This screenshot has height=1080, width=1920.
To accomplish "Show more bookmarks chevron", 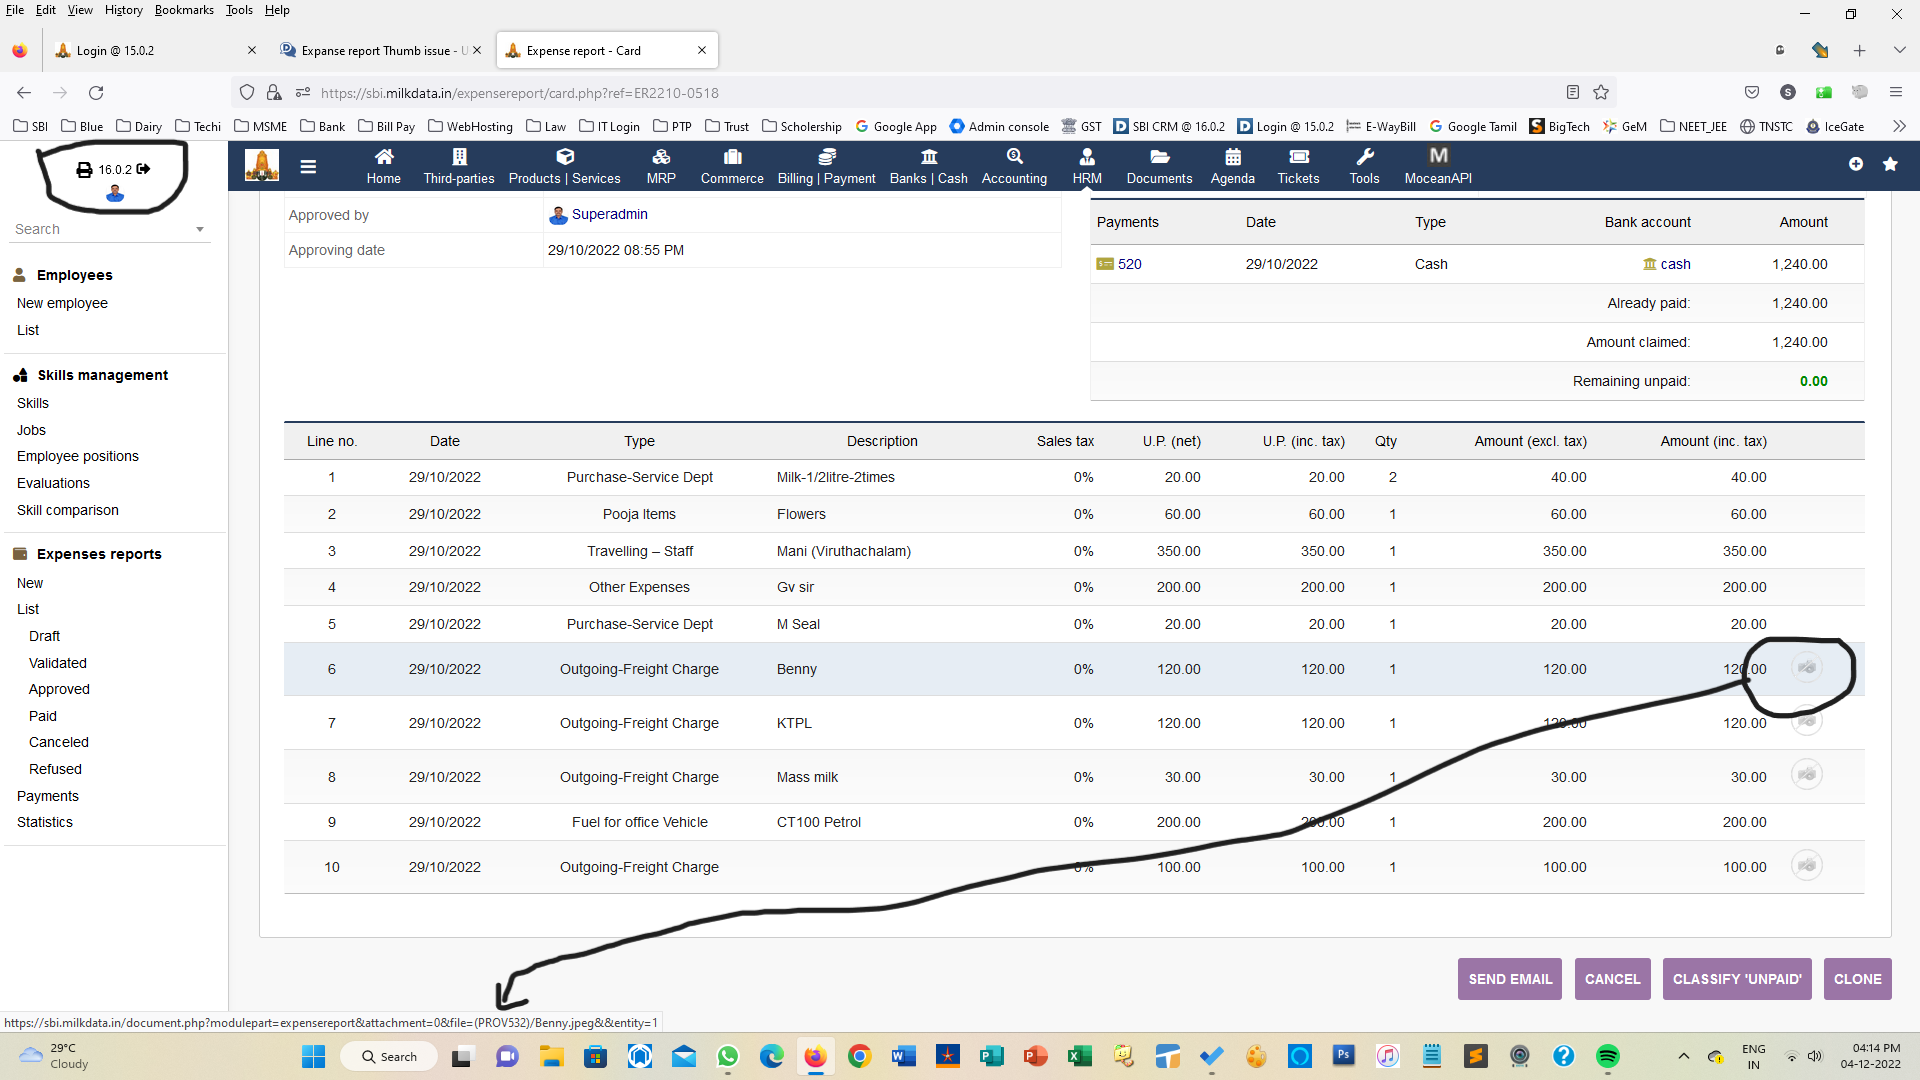I will point(1899,126).
